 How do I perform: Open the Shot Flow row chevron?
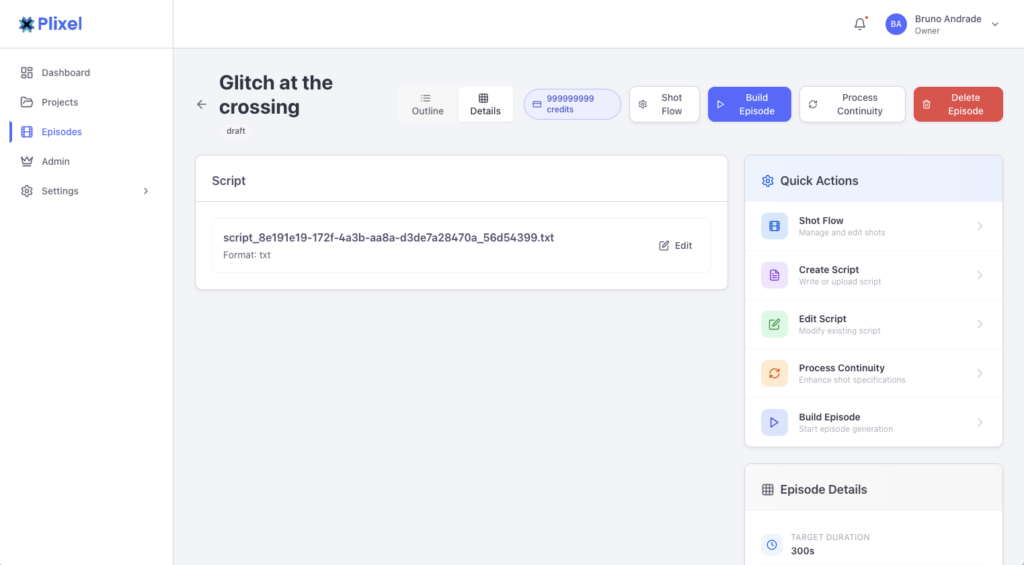click(x=980, y=226)
